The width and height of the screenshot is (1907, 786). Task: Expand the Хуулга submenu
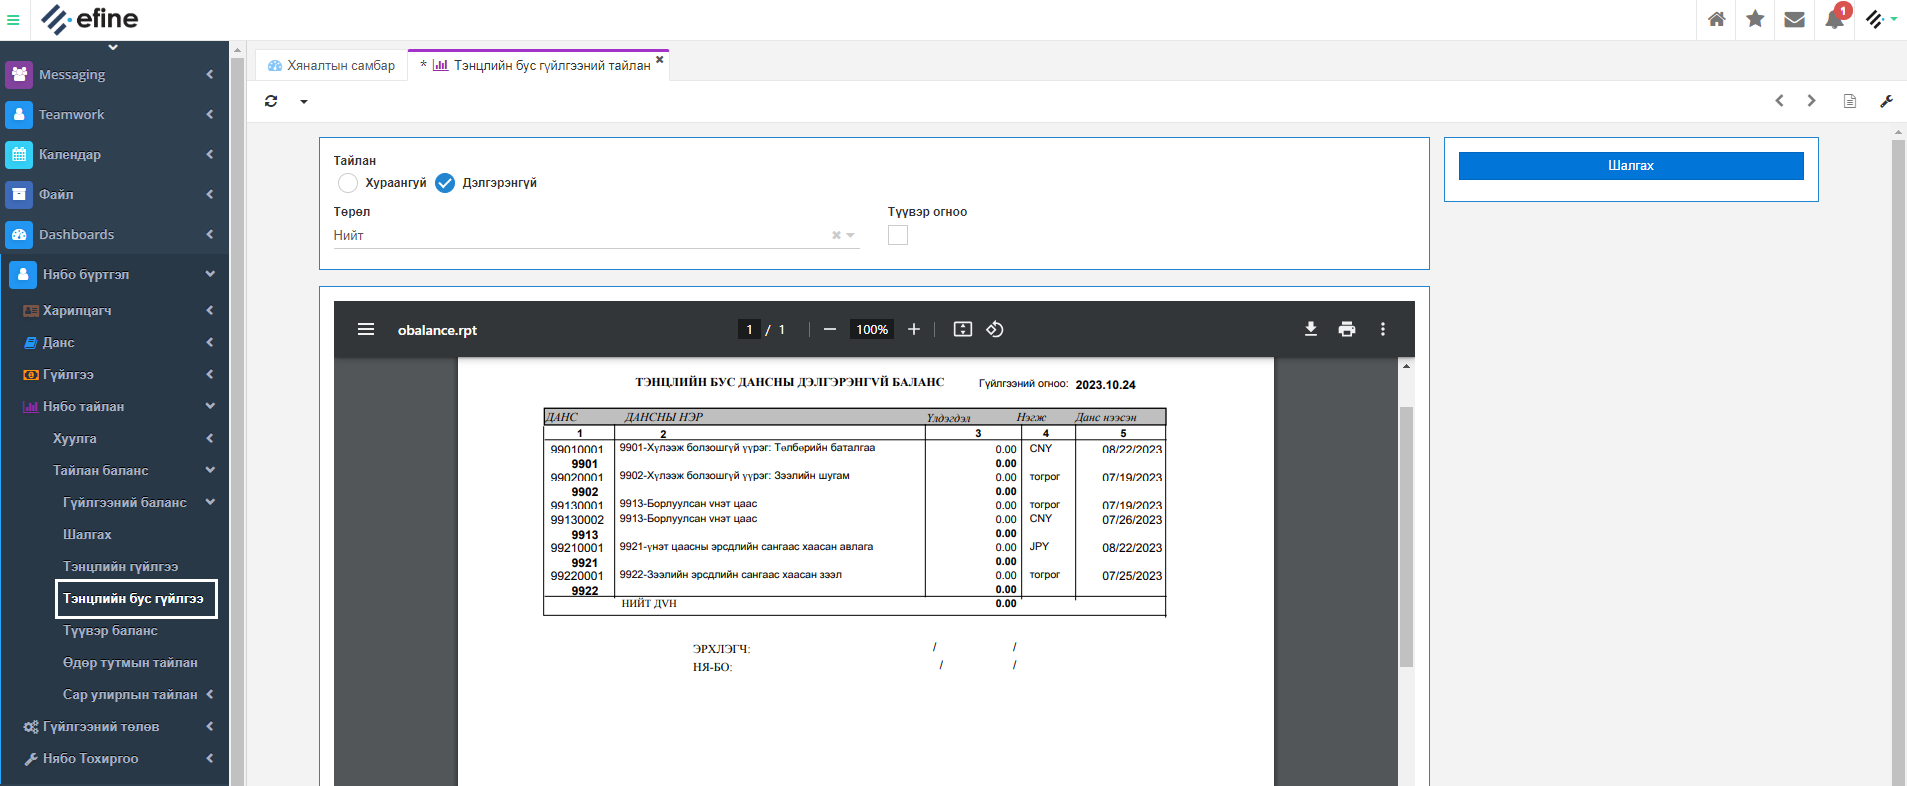(x=115, y=438)
